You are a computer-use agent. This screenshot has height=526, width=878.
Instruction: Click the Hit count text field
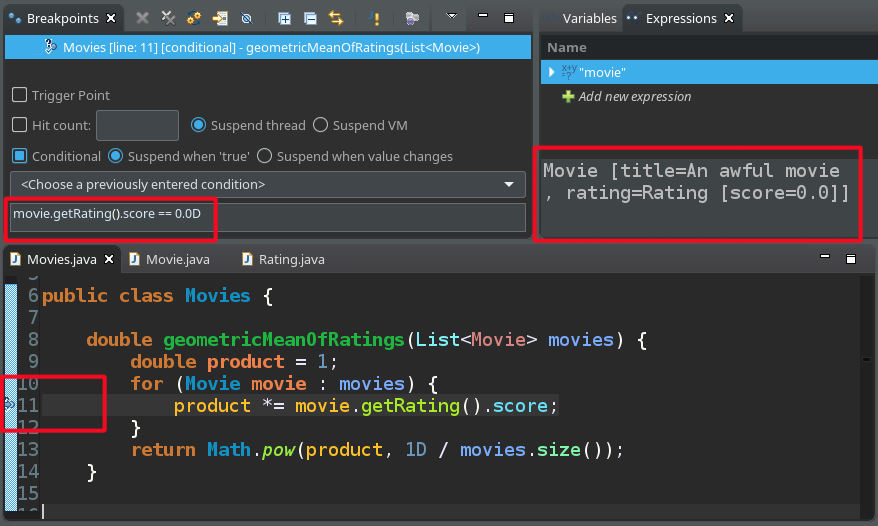click(137, 125)
